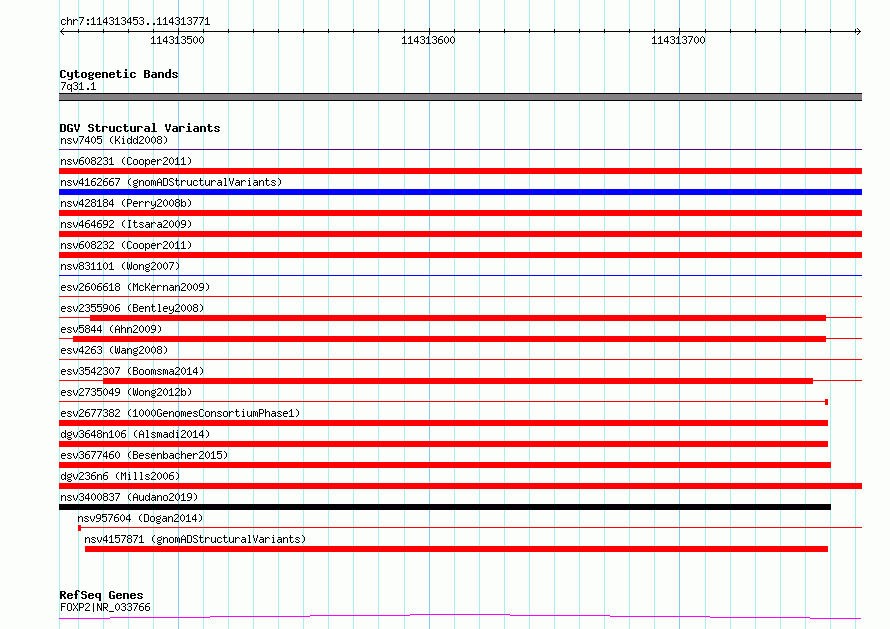This screenshot has width=890, height=629.
Task: Click the esv2735049 (Wong2012b) label
Action: tap(126, 392)
